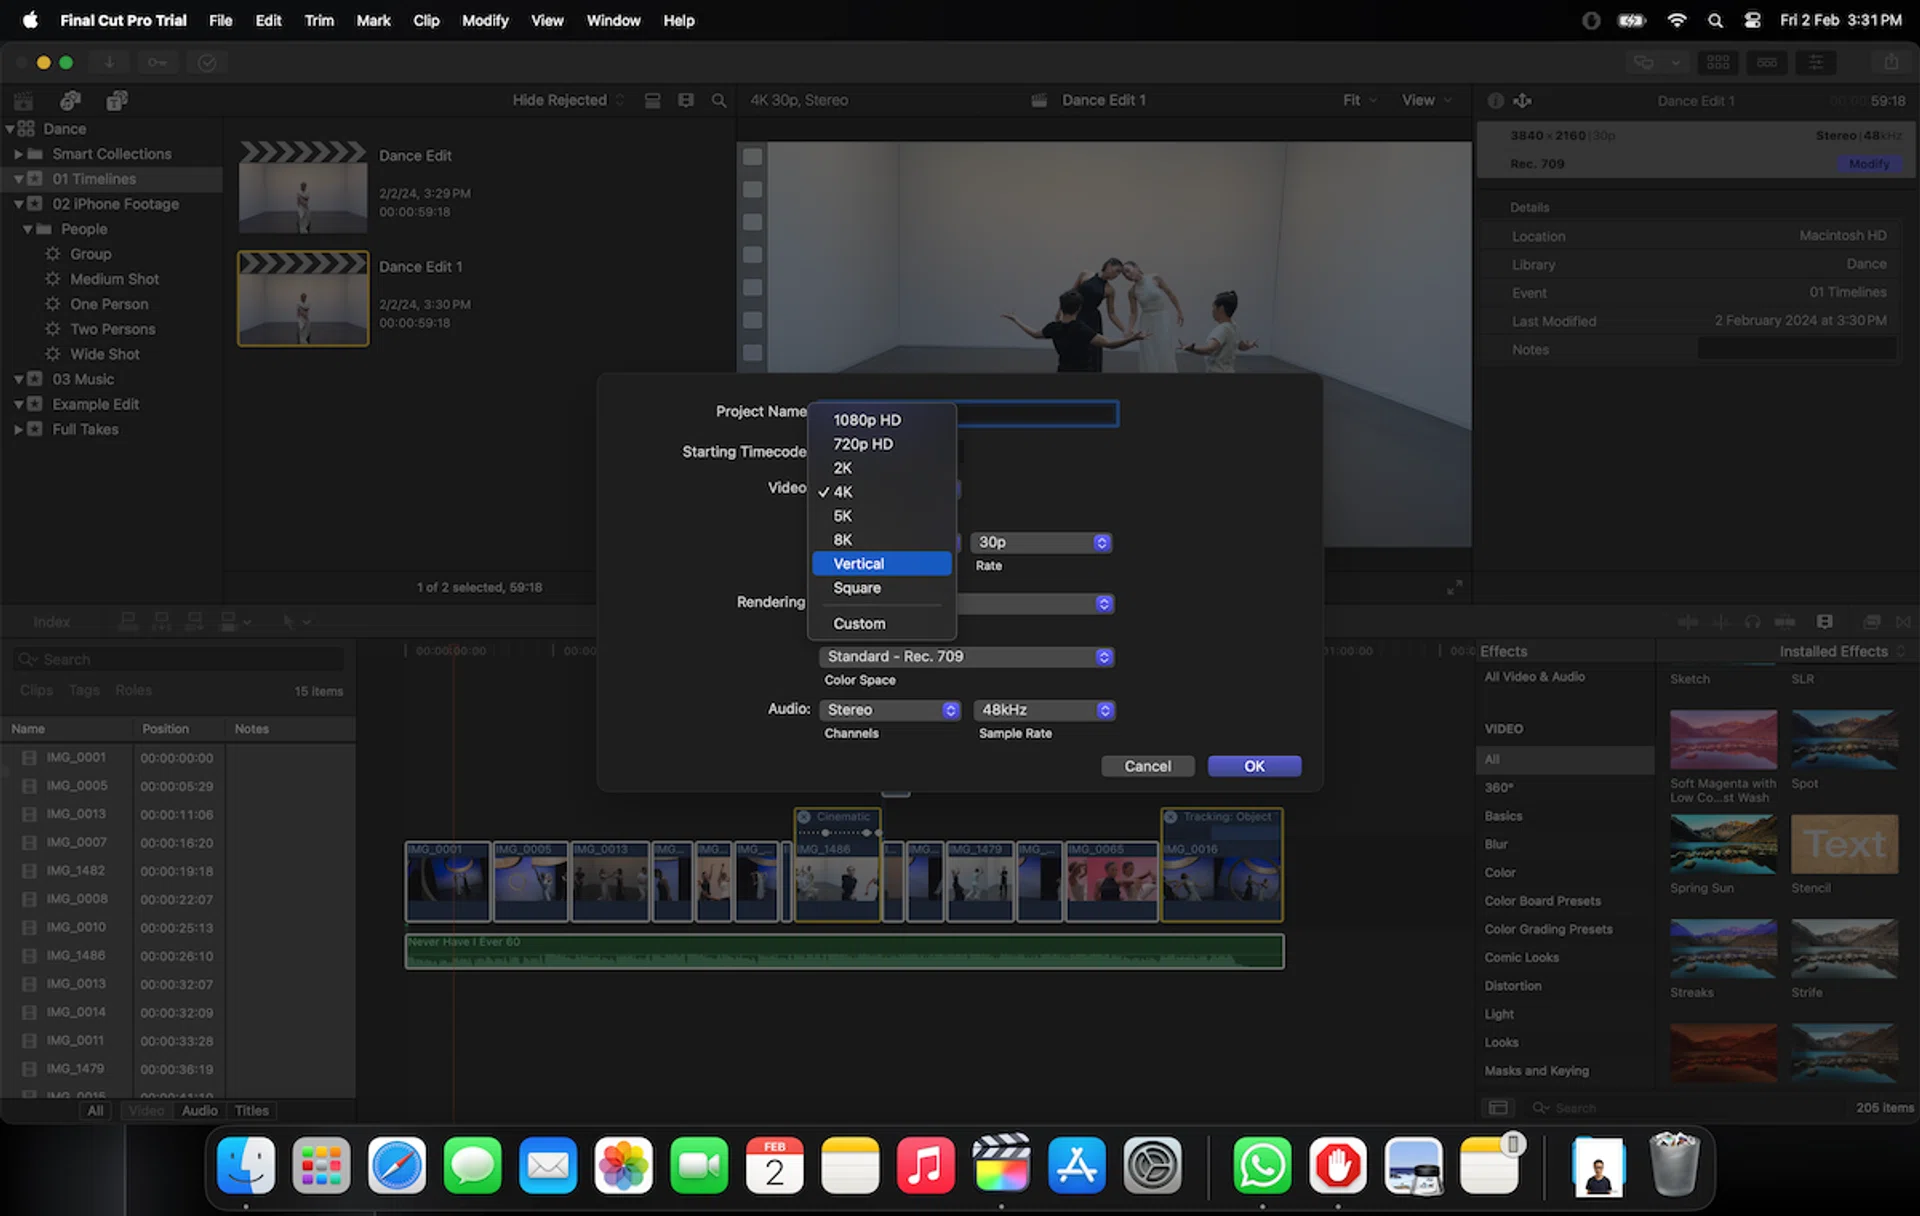
Task: Click the Share export icon in the toolbar
Action: point(1888,62)
